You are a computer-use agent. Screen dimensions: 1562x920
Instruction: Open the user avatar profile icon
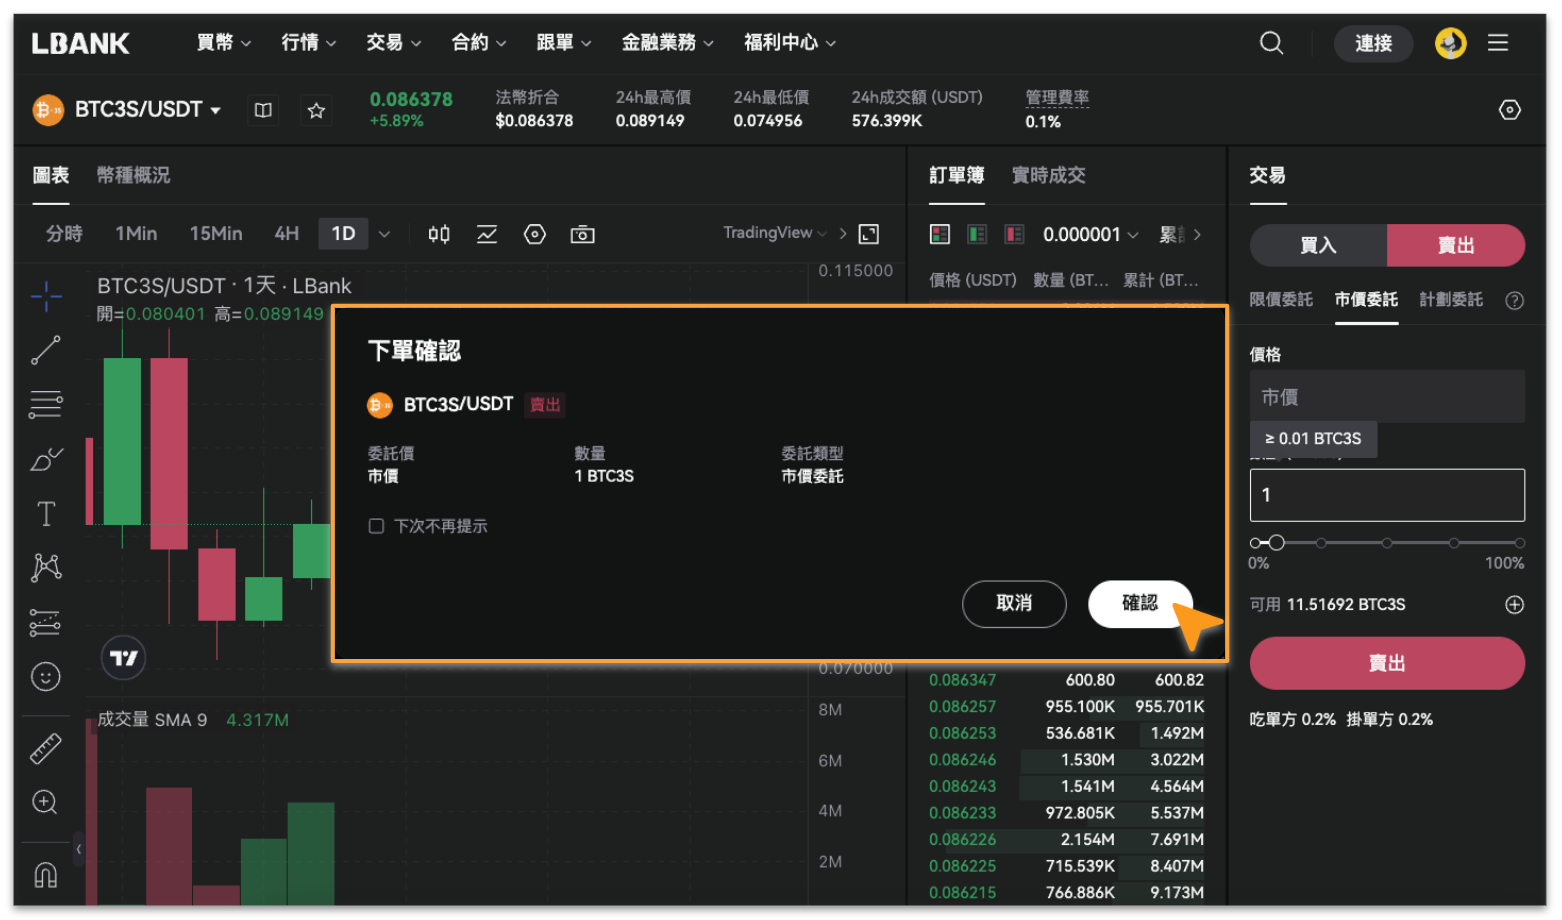(1450, 43)
